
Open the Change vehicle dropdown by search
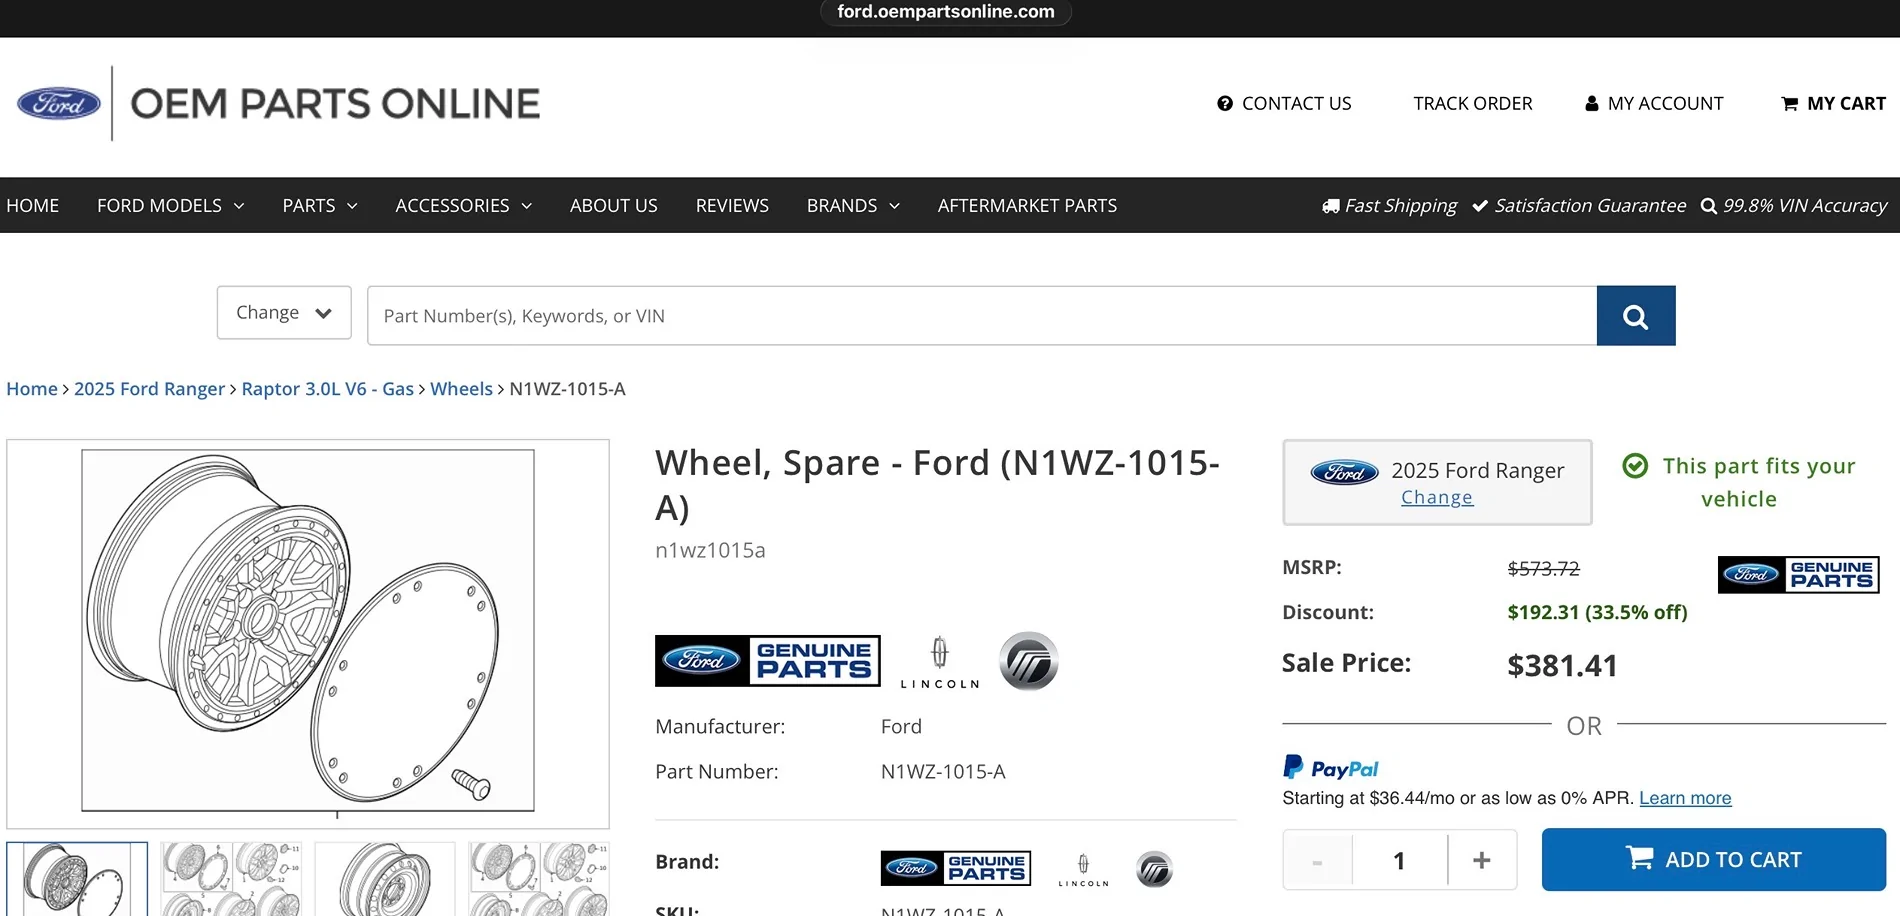point(284,312)
